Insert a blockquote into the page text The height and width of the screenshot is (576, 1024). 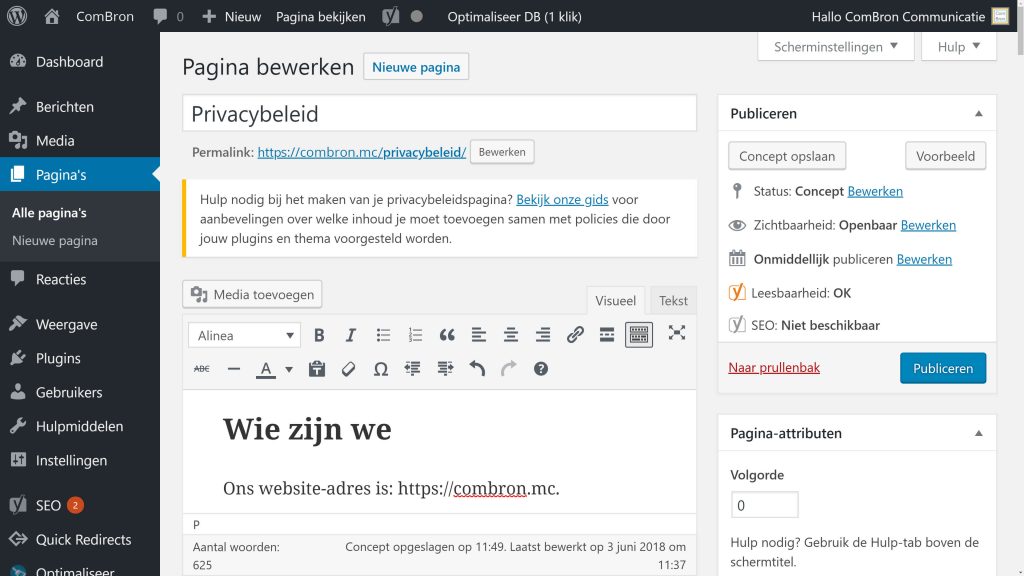tap(447, 335)
